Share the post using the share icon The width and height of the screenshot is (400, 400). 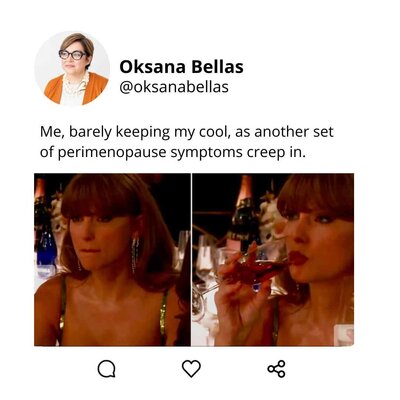276,369
